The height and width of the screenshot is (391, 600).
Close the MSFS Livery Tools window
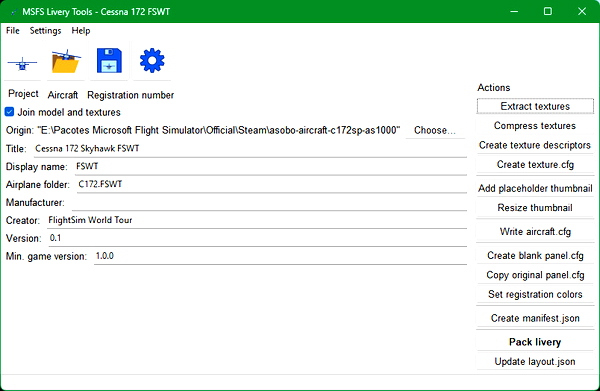tap(582, 11)
